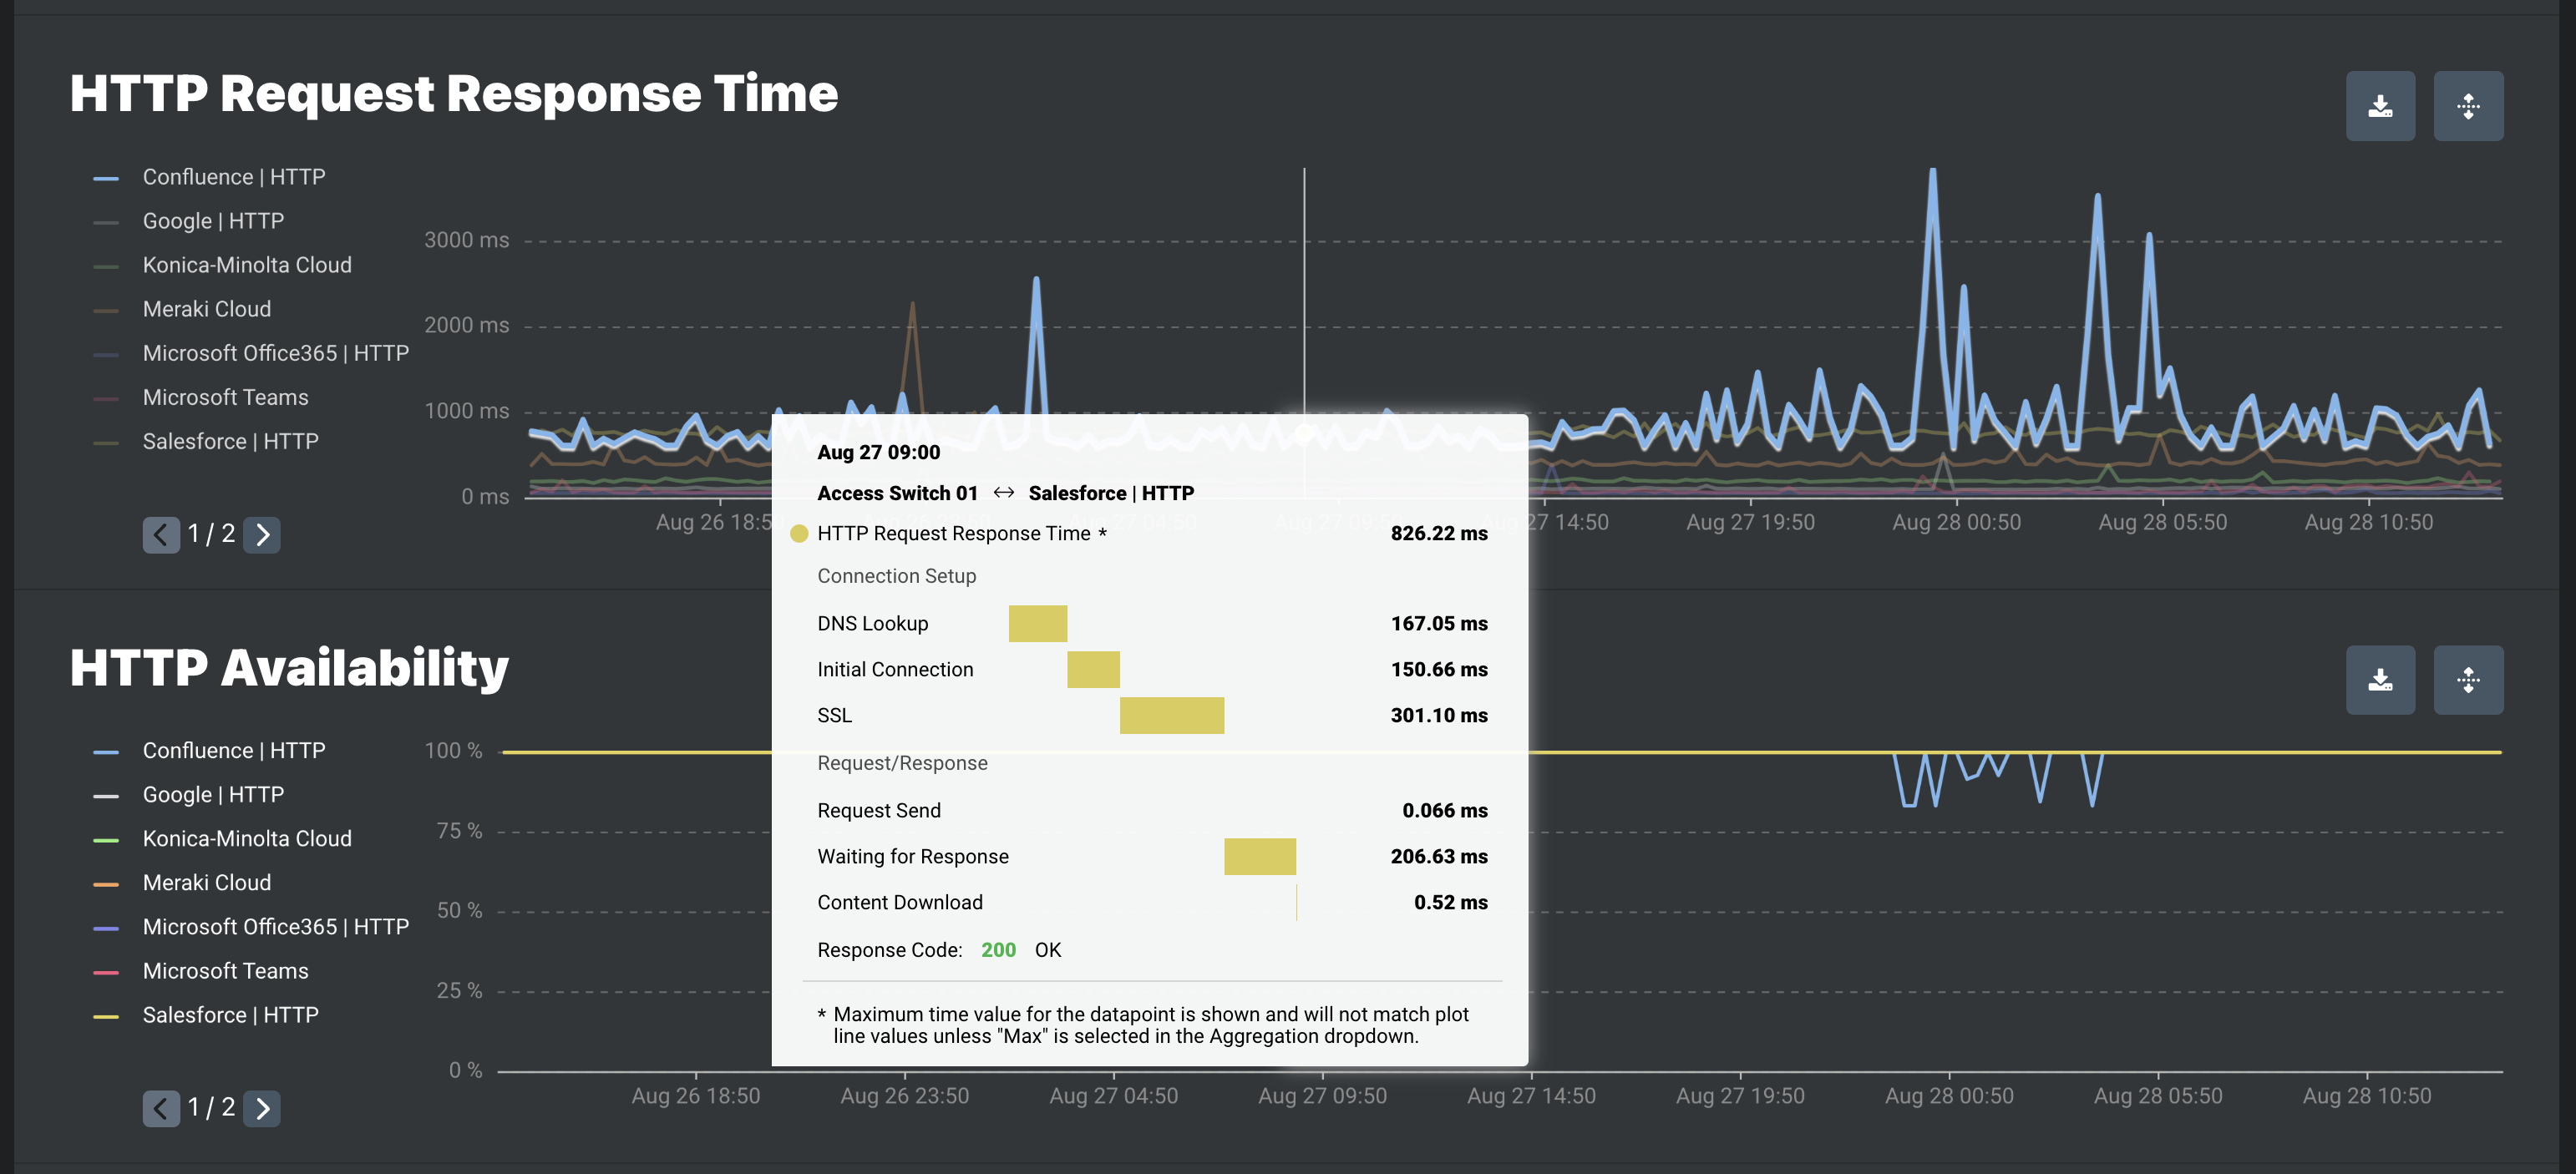Toggle Confluence | HTTP series in Response Time legend
This screenshot has height=1174, width=2576.
click(209, 177)
